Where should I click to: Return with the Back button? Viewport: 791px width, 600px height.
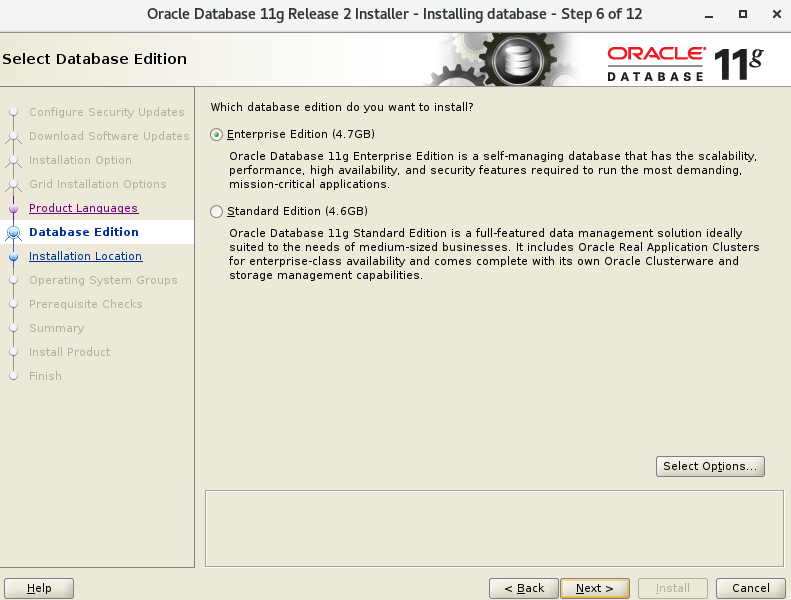[x=524, y=588]
